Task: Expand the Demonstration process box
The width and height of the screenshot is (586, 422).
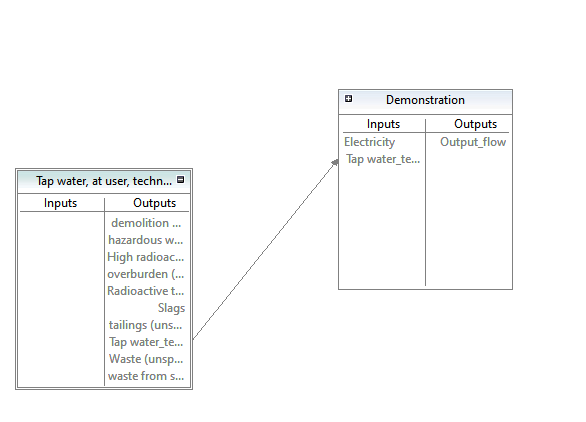Action: coord(348,99)
